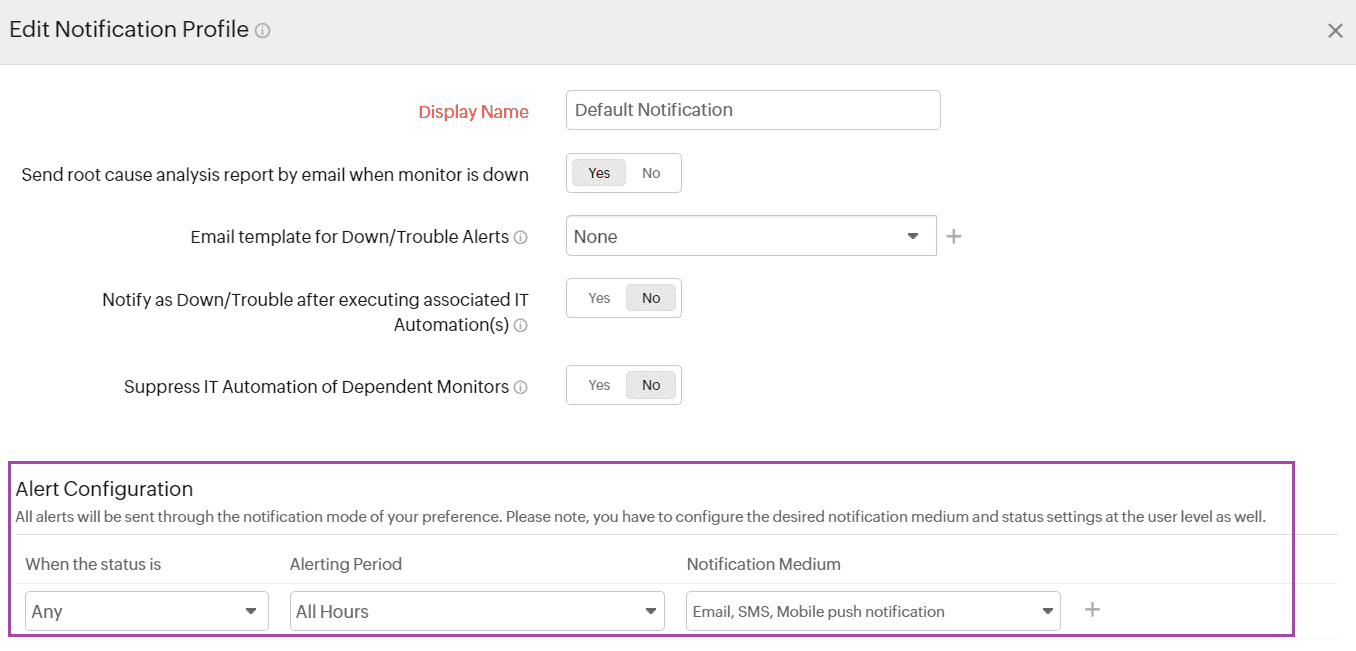Add another alert configuration row
This screenshot has width=1356, height=651.
(1092, 610)
